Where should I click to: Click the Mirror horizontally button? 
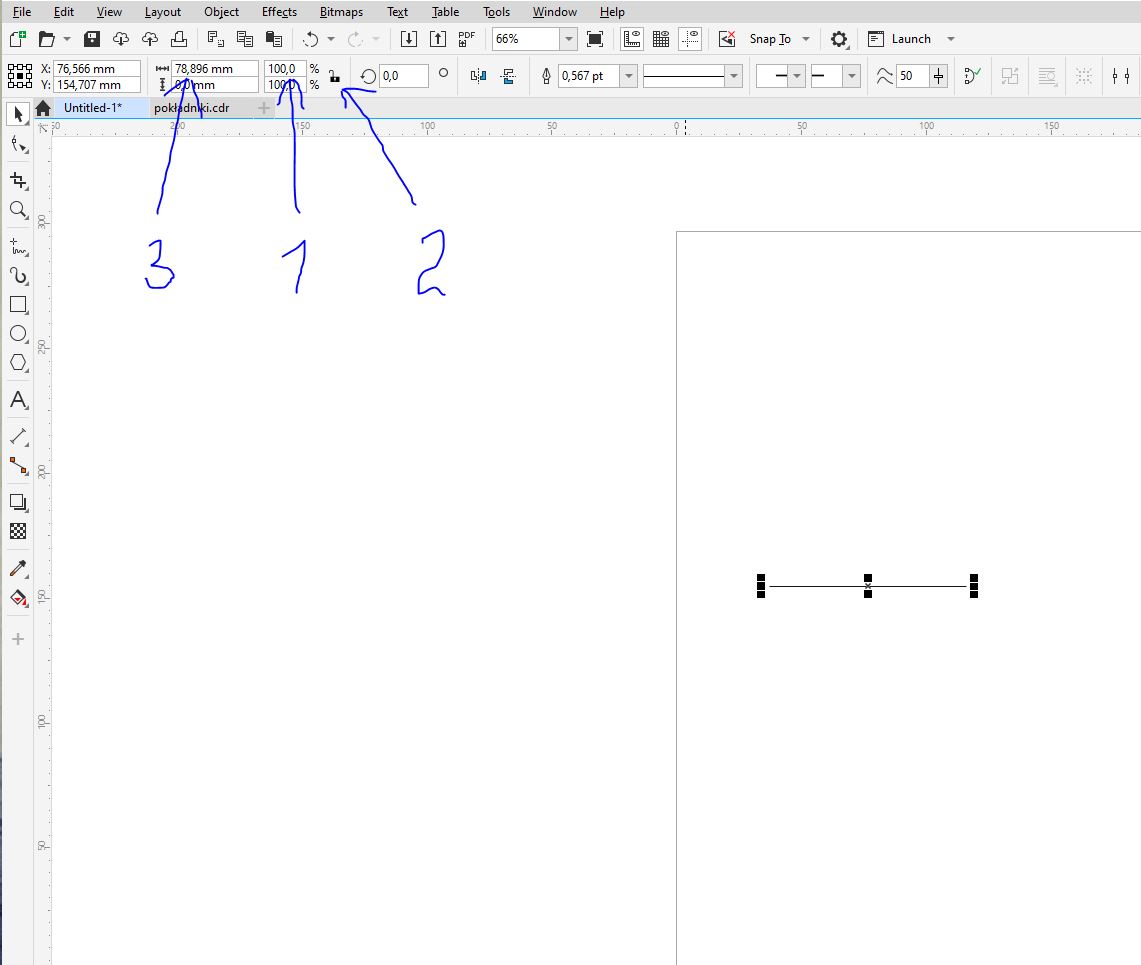478,76
